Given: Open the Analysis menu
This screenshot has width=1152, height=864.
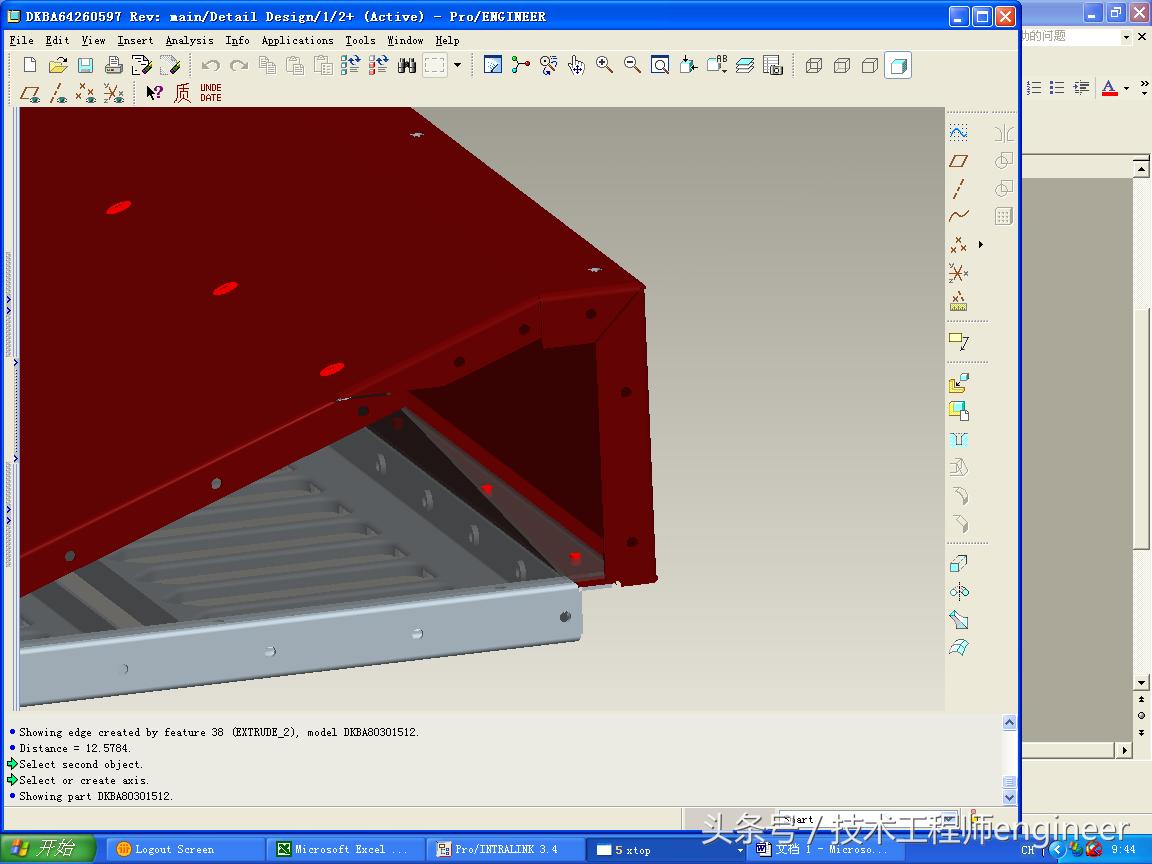Looking at the screenshot, I should 189,40.
